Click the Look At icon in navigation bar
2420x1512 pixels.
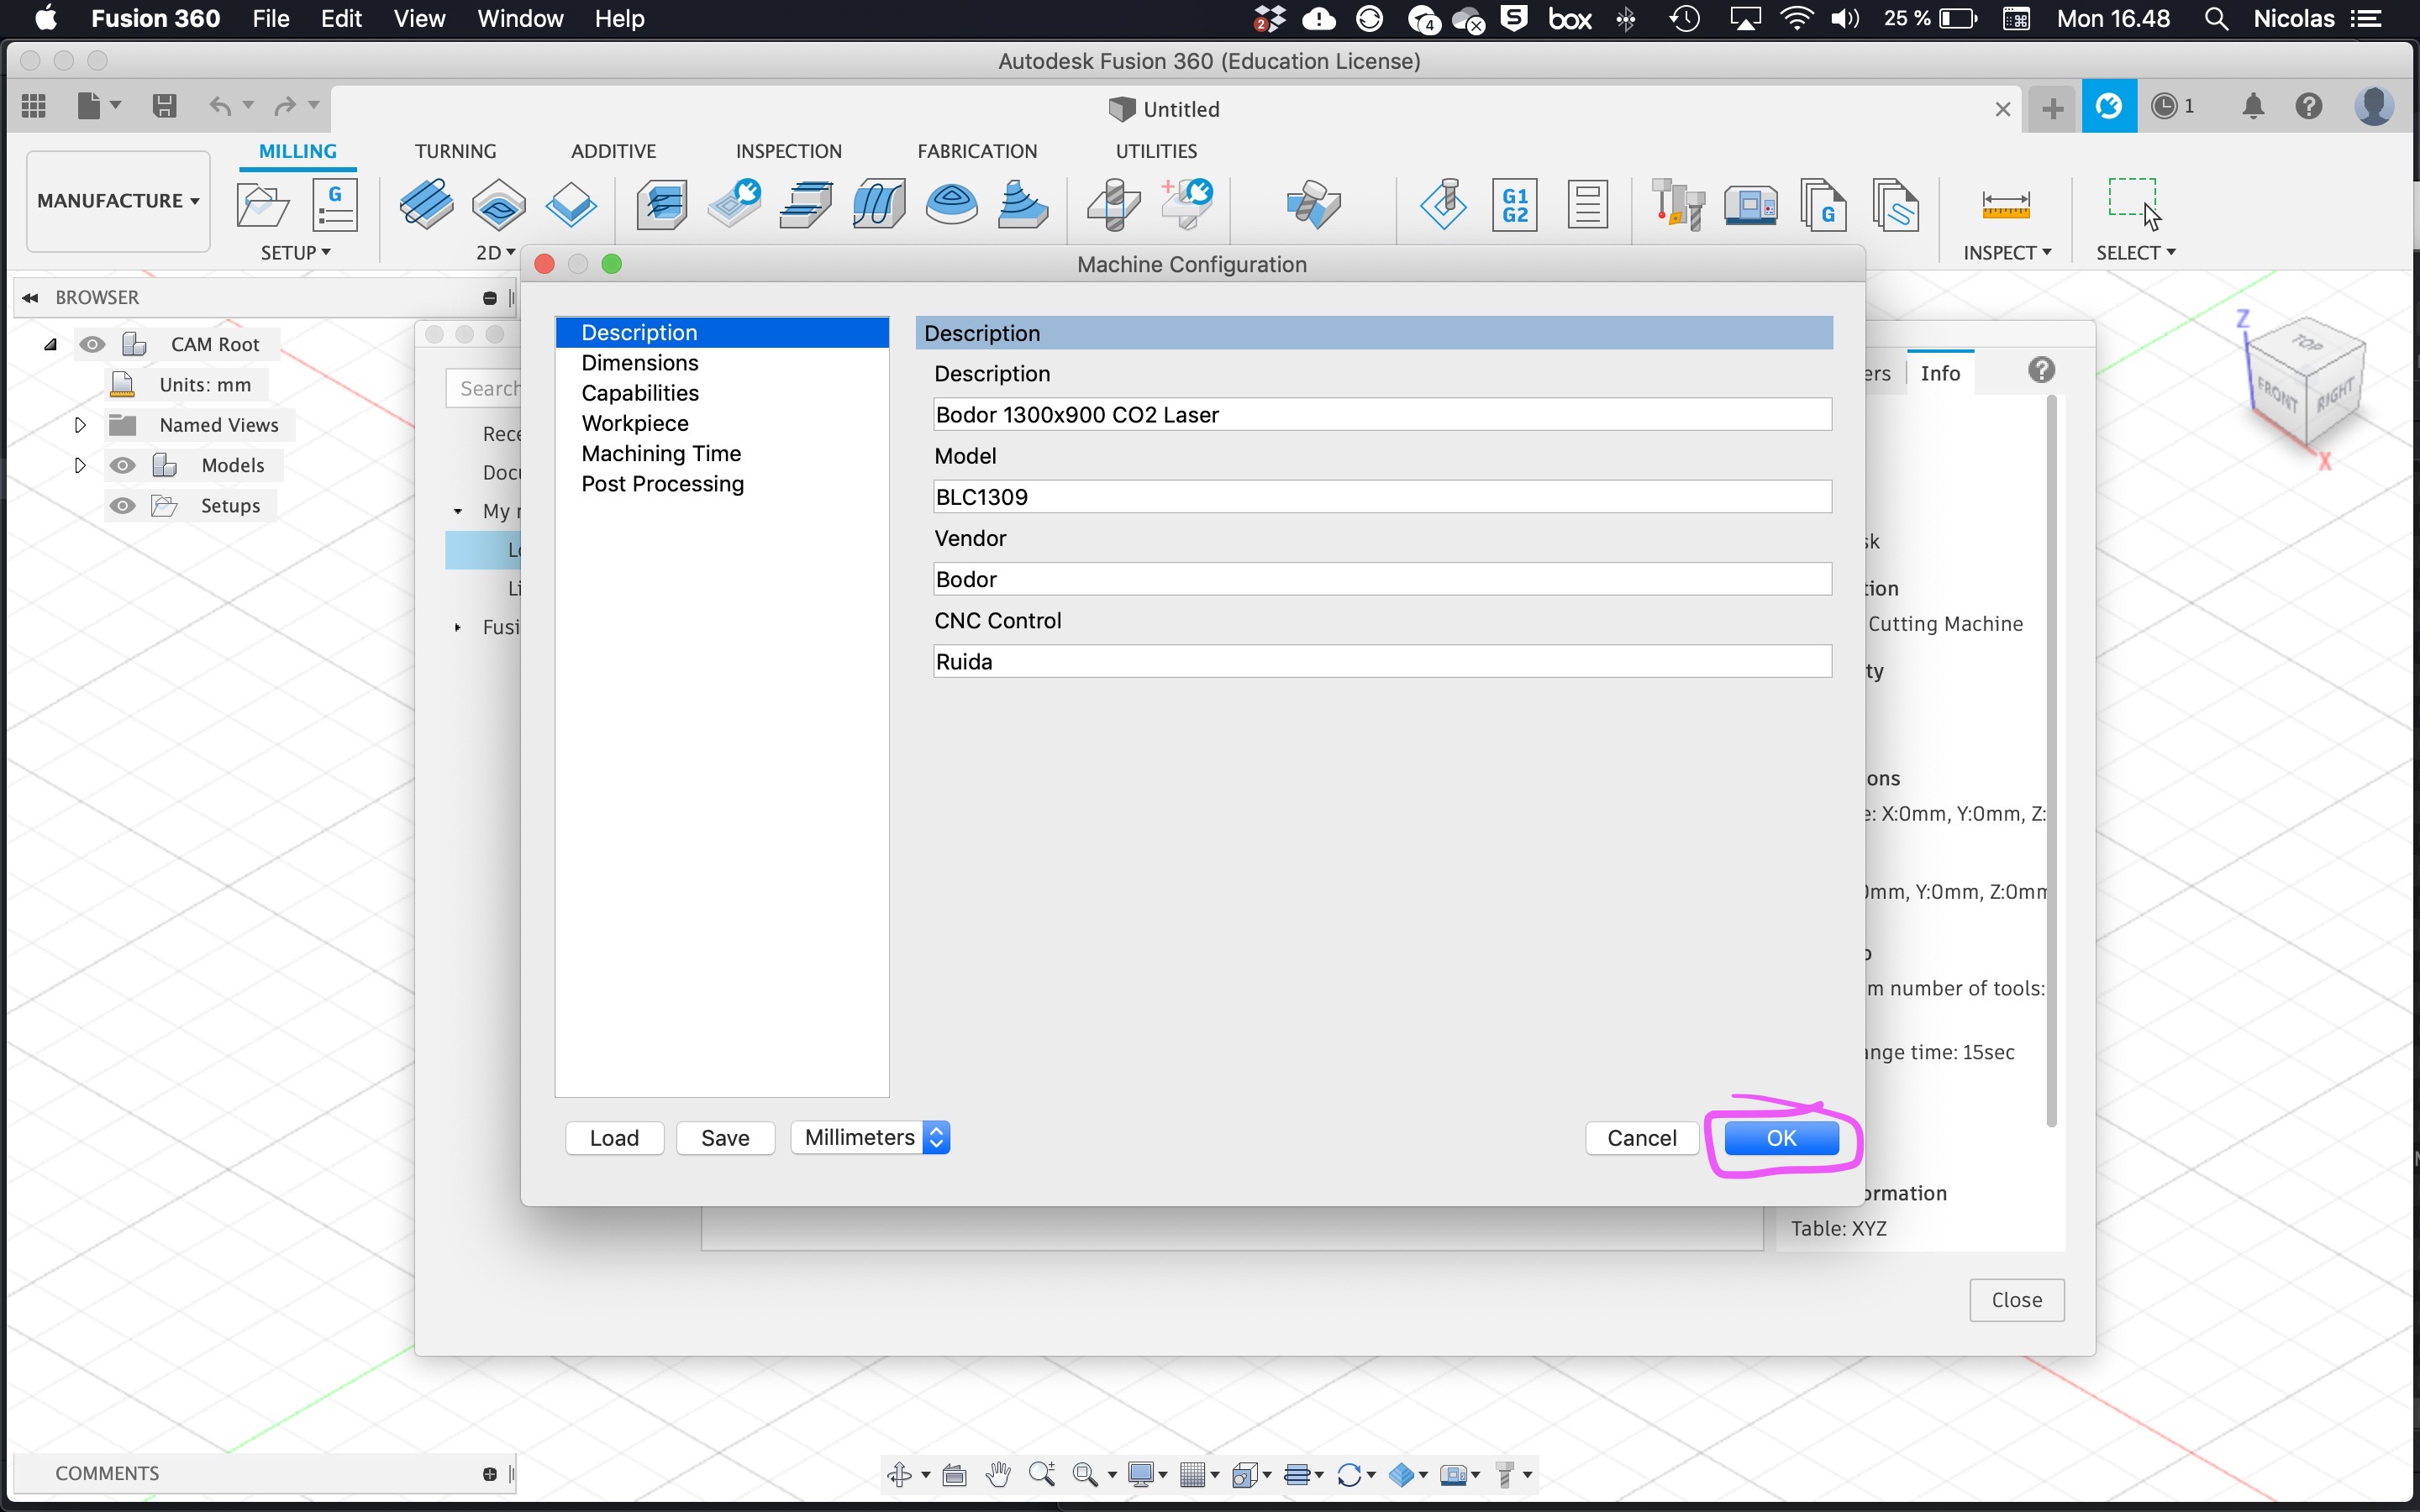click(x=954, y=1474)
